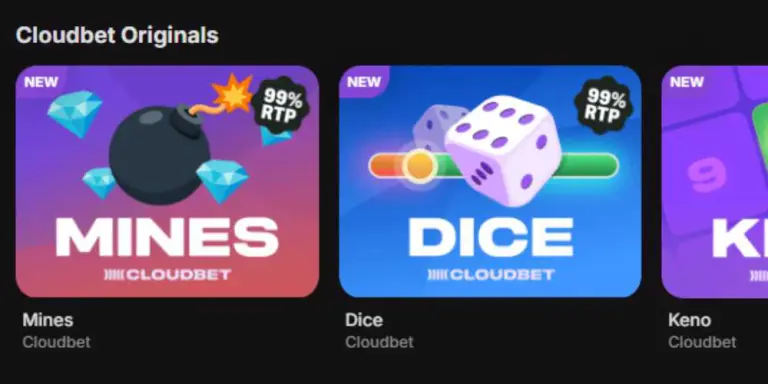Click the Dice title link
768x384 pixels.
coord(364,320)
